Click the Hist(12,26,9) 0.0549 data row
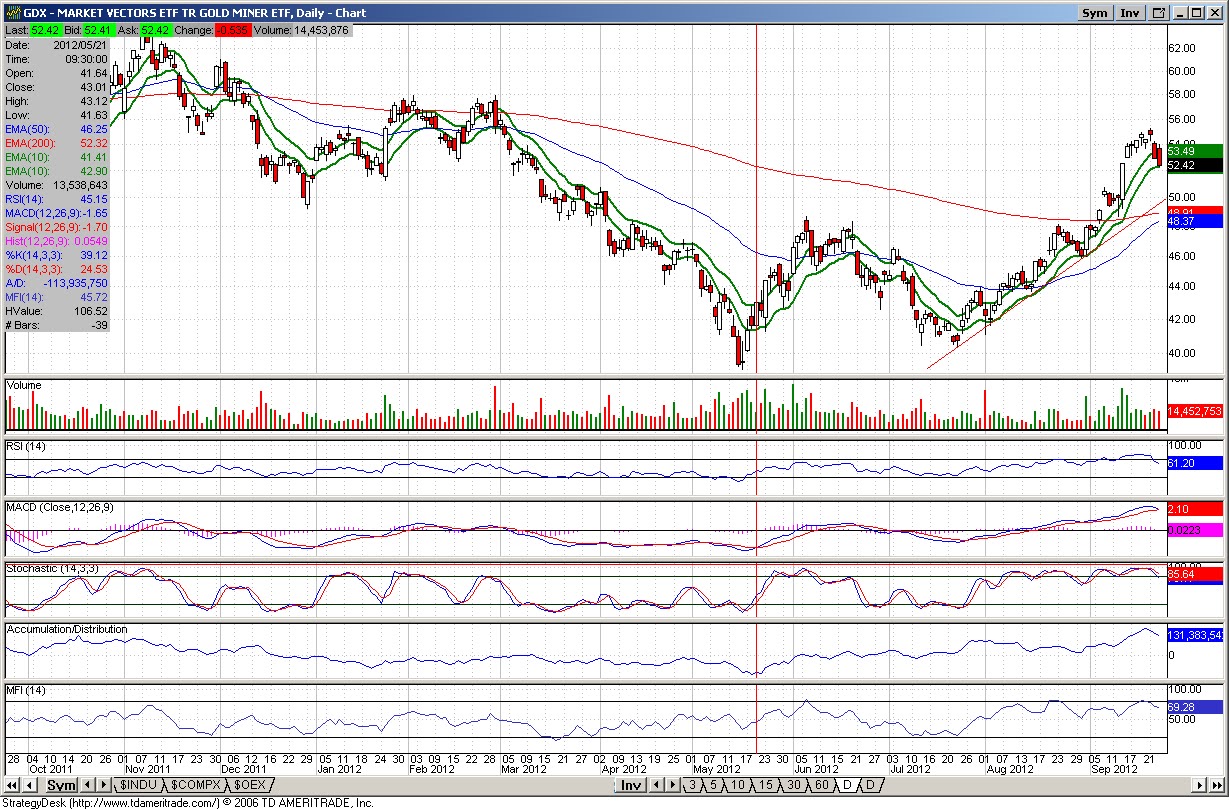This screenshot has height=809, width=1229. point(57,241)
